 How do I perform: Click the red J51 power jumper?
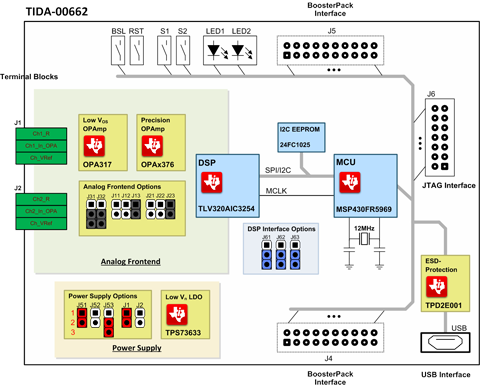(x=82, y=318)
